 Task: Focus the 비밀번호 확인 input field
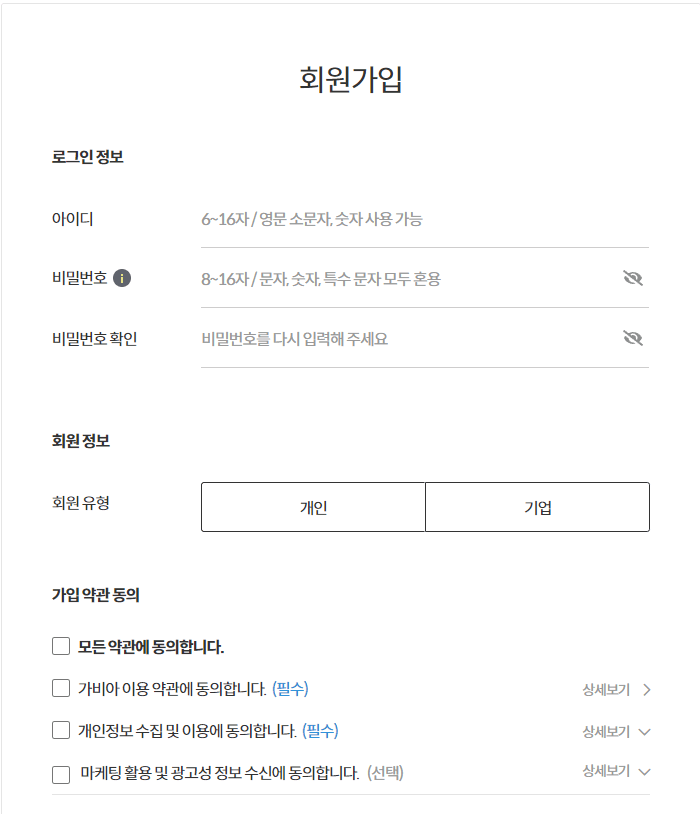[x=400, y=337]
